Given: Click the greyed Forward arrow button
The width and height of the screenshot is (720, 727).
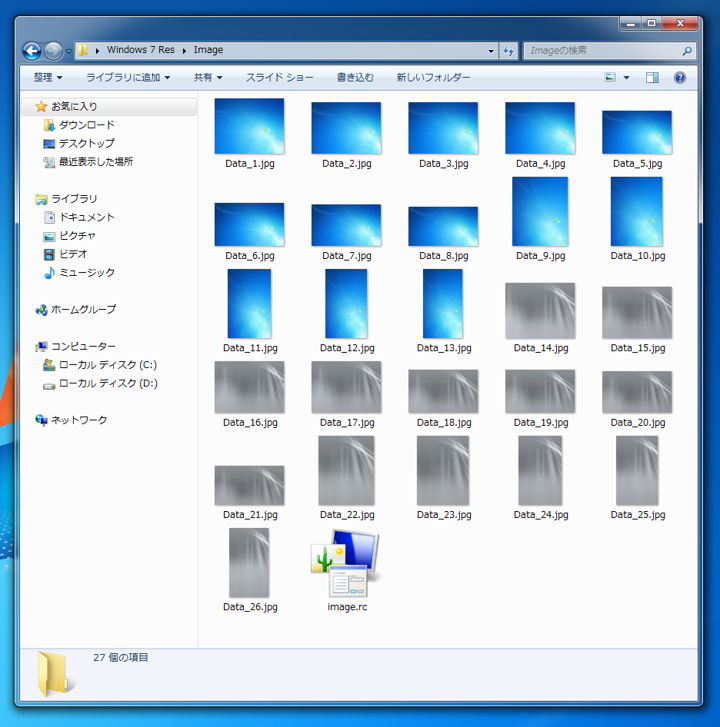Looking at the screenshot, I should (x=53, y=51).
